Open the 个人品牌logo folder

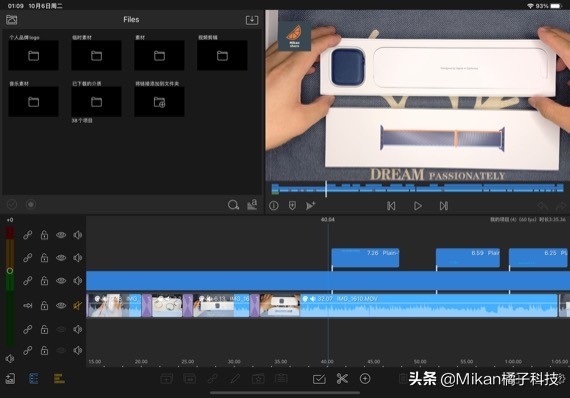click(33, 55)
